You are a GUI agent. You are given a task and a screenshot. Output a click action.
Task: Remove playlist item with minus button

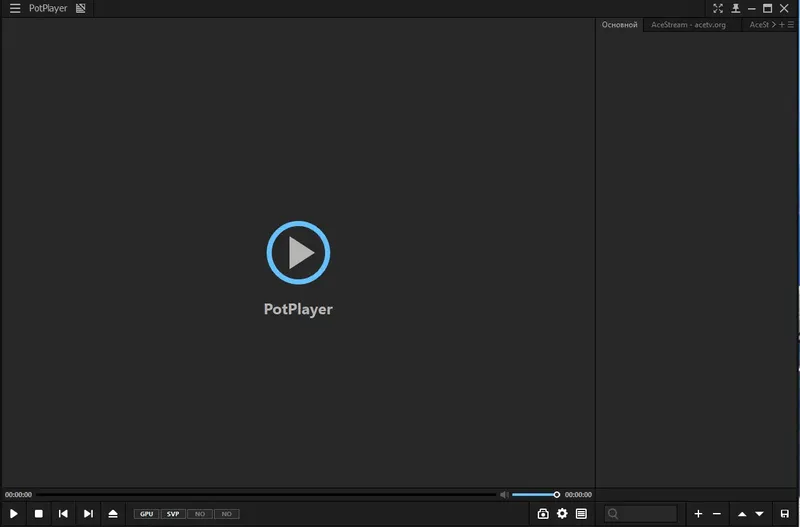(x=717, y=514)
